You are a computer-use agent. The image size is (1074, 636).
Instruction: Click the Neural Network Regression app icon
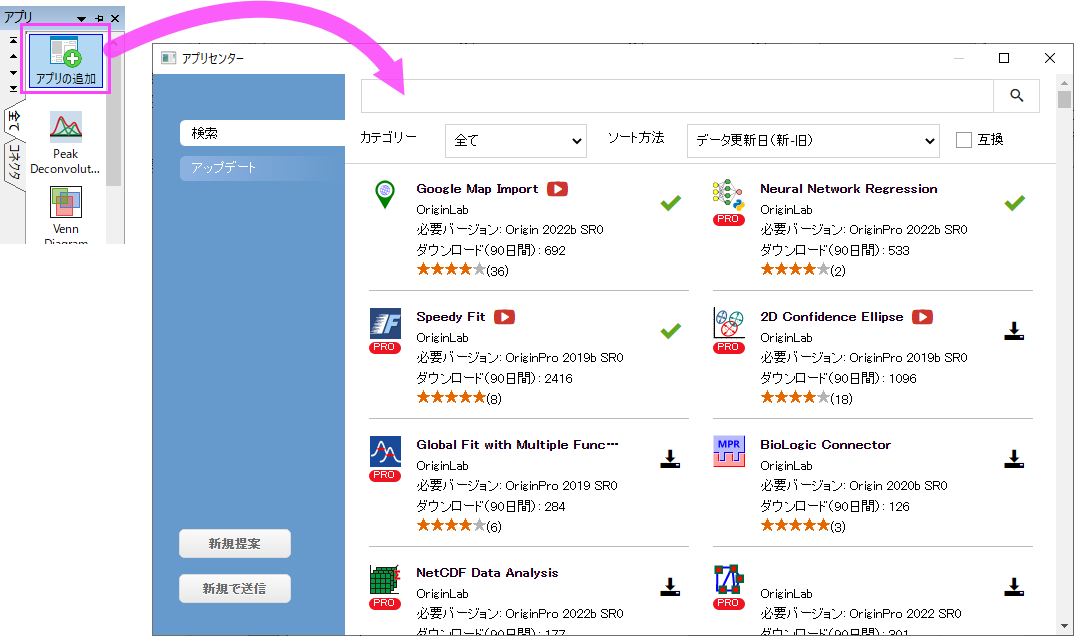pyautogui.click(x=728, y=195)
